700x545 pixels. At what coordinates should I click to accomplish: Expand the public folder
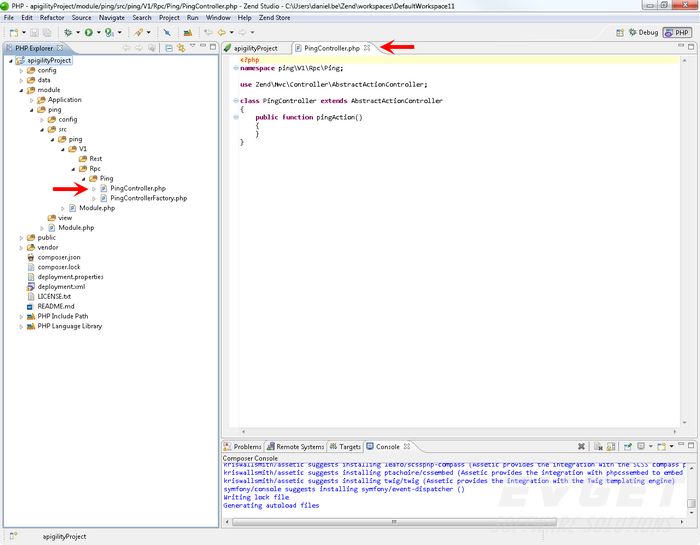click(x=21, y=238)
